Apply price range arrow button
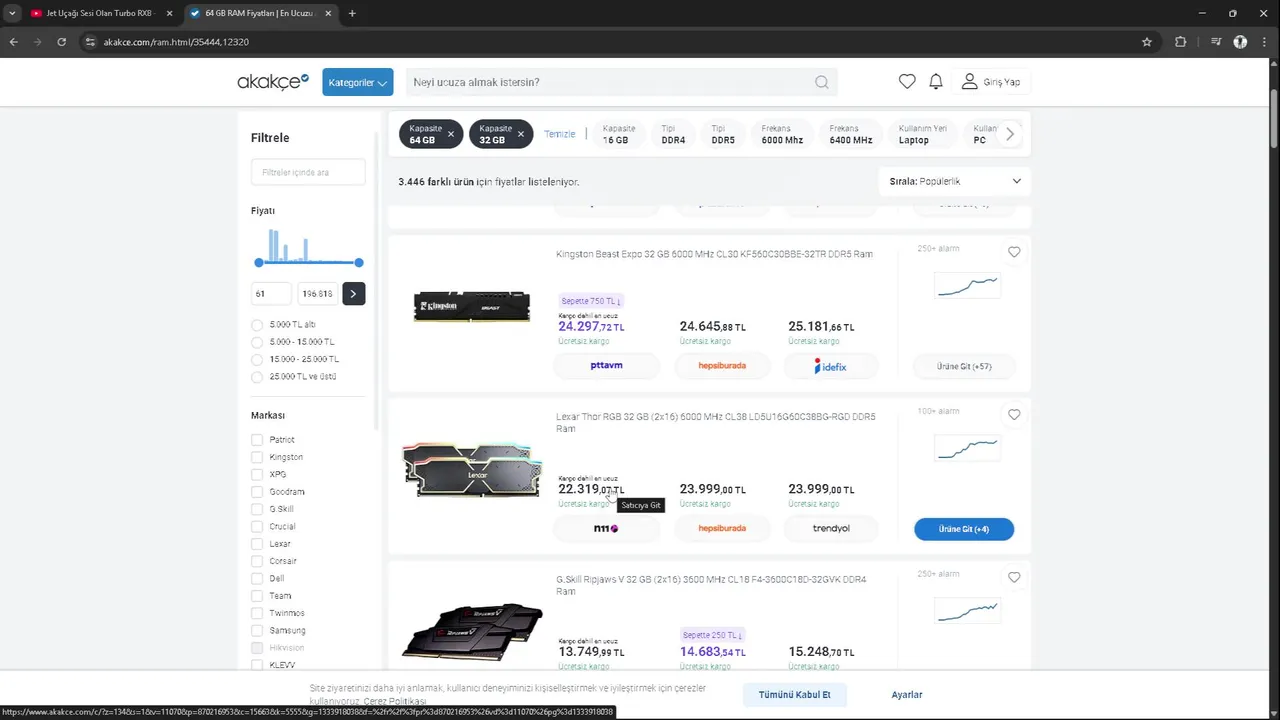1280x720 pixels. coord(353,293)
